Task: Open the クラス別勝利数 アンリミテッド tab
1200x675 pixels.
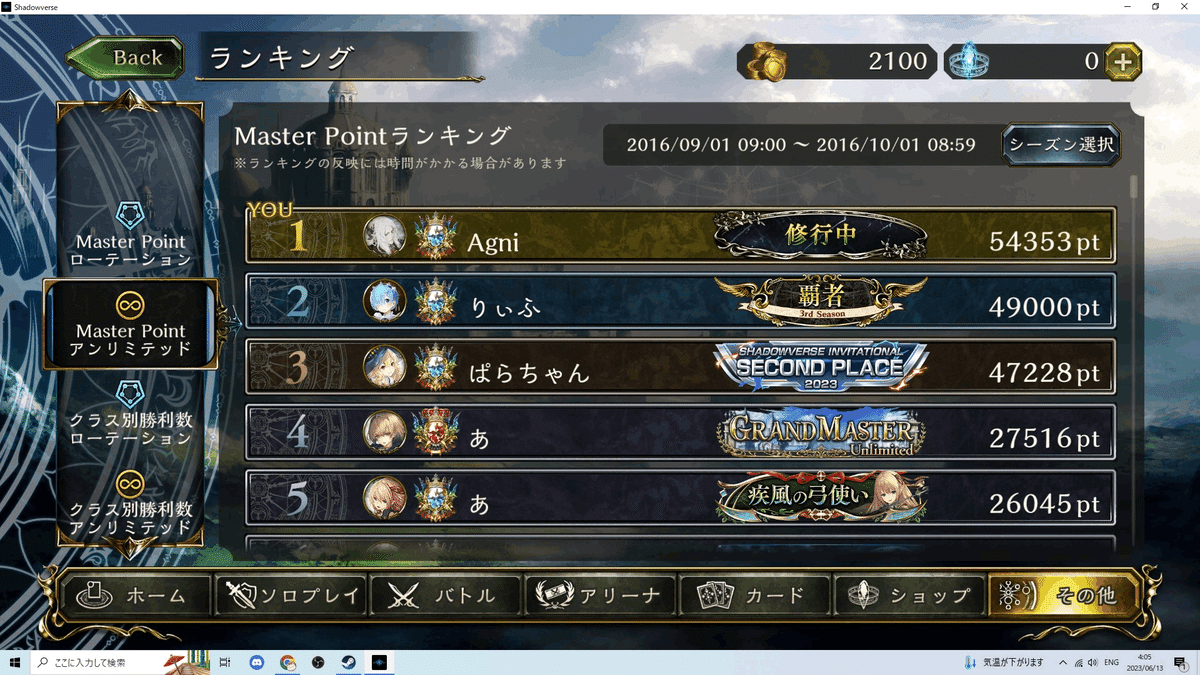Action: coord(131,503)
